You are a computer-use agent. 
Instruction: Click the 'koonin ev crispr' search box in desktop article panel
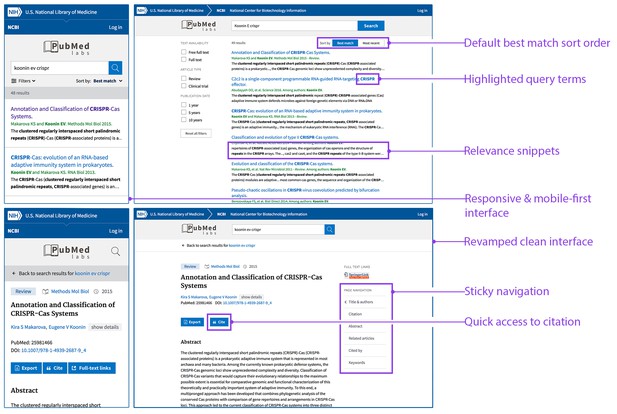pyautogui.click(x=278, y=229)
